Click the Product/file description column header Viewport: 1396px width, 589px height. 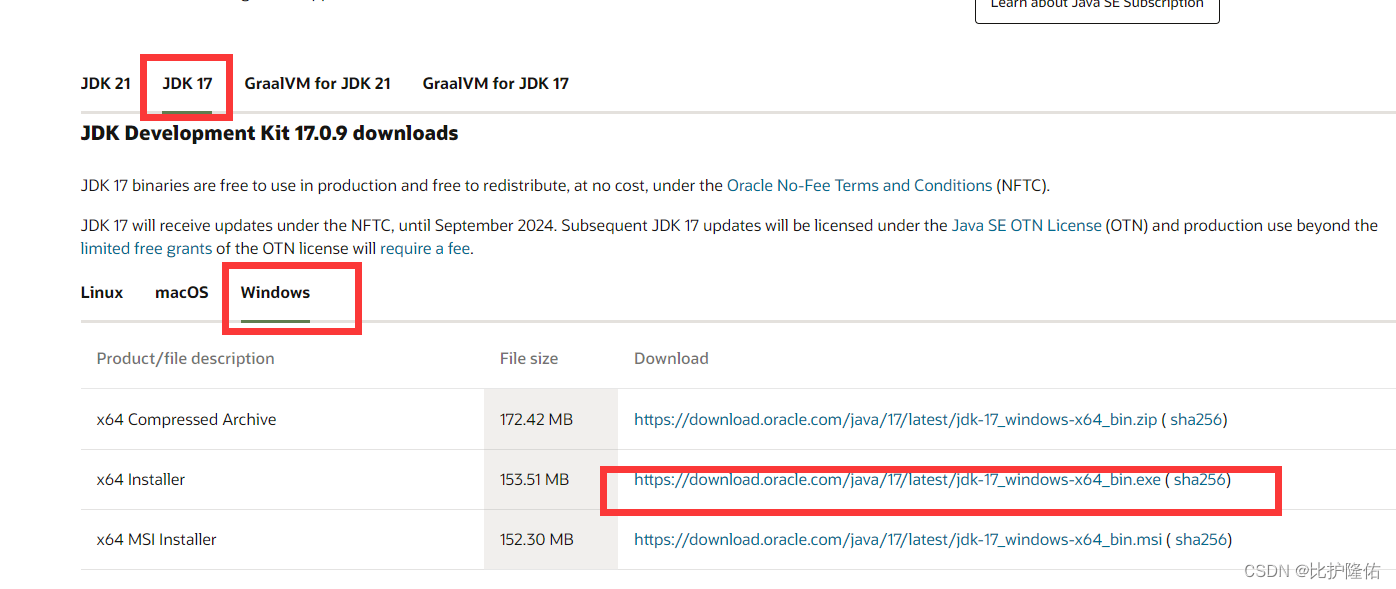tap(185, 358)
